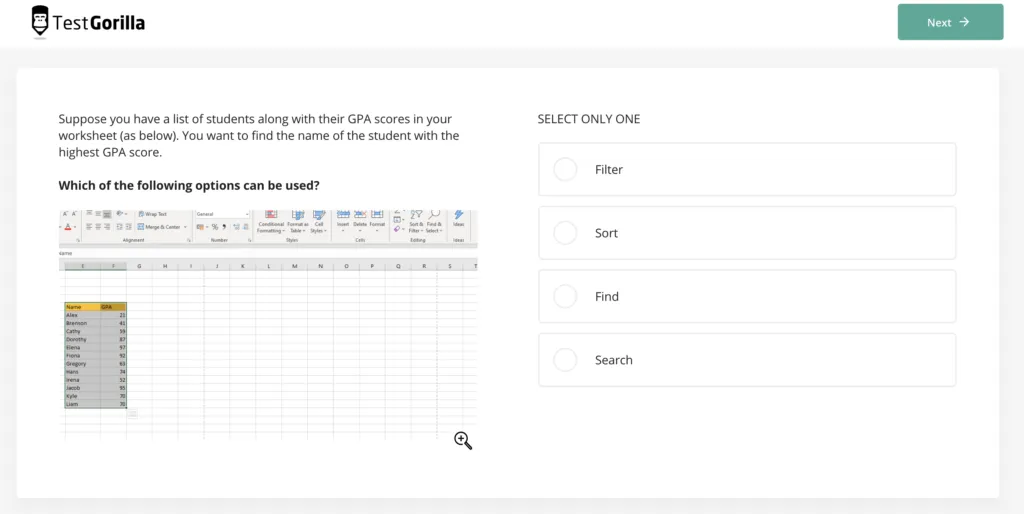This screenshot has height=514, width=1024.
Task: Click the GPA value 97 next to Elena
Action: pos(113,347)
